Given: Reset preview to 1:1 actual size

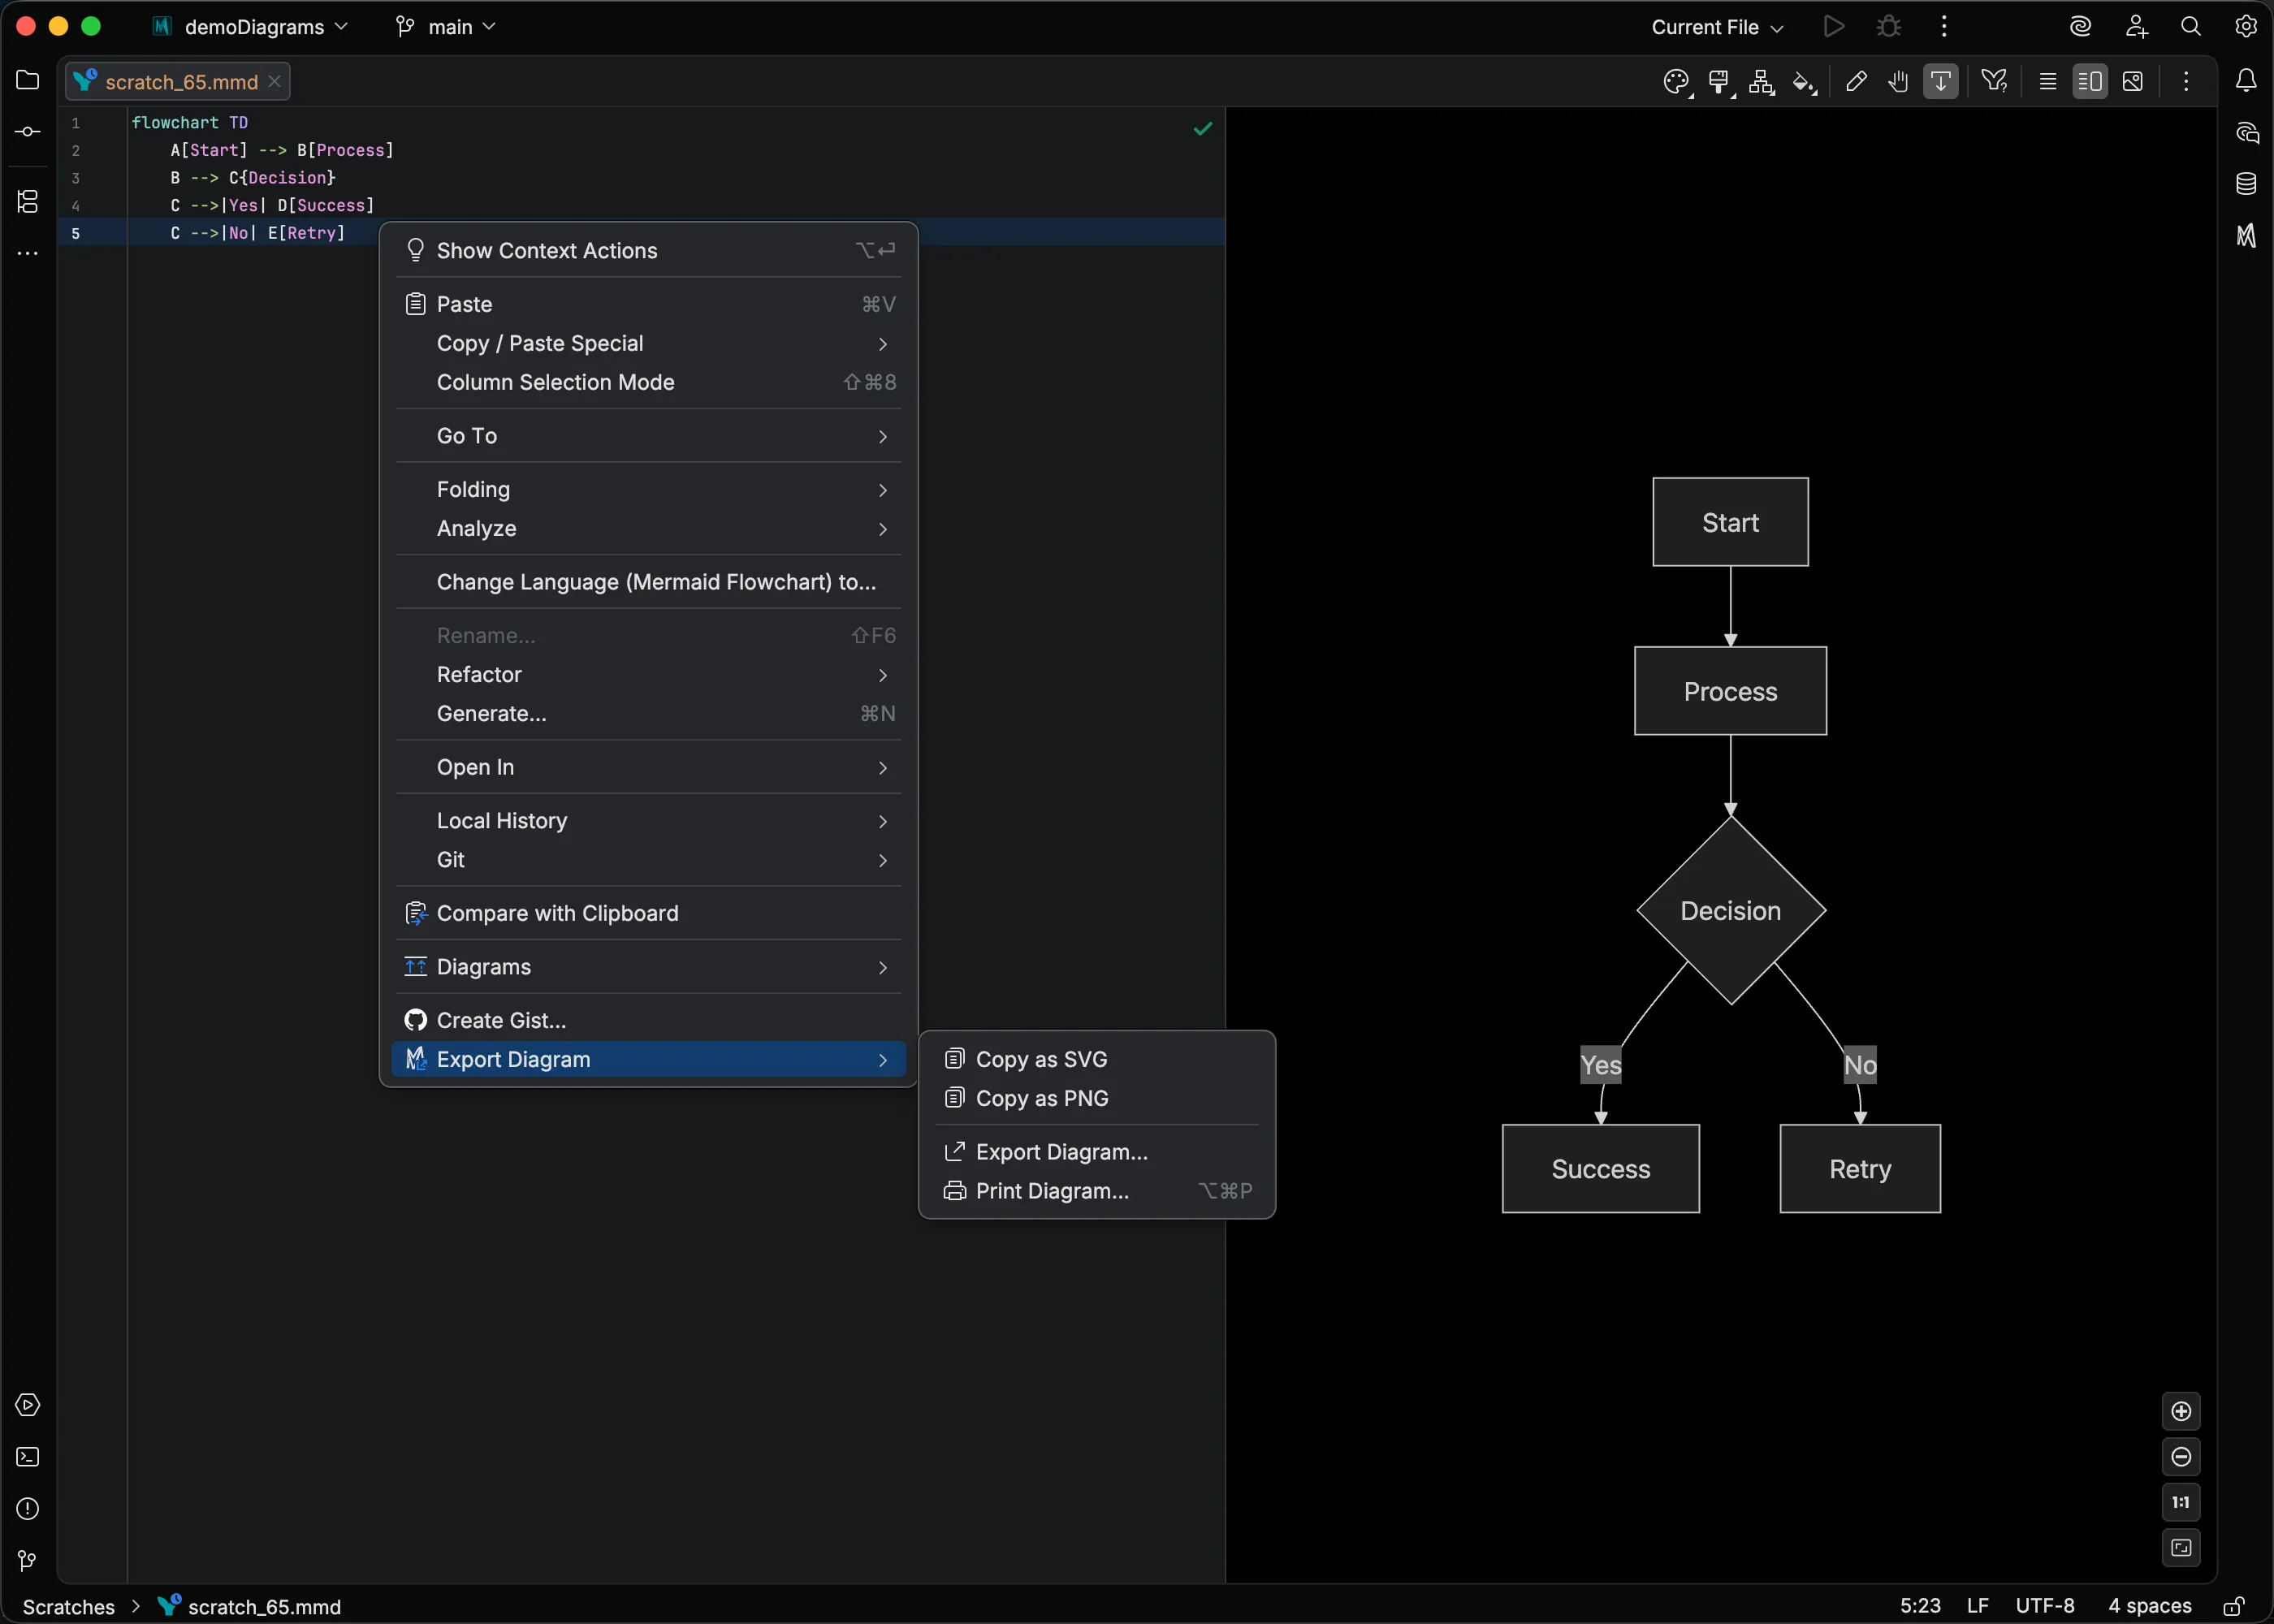Looking at the screenshot, I should click(x=2181, y=1502).
